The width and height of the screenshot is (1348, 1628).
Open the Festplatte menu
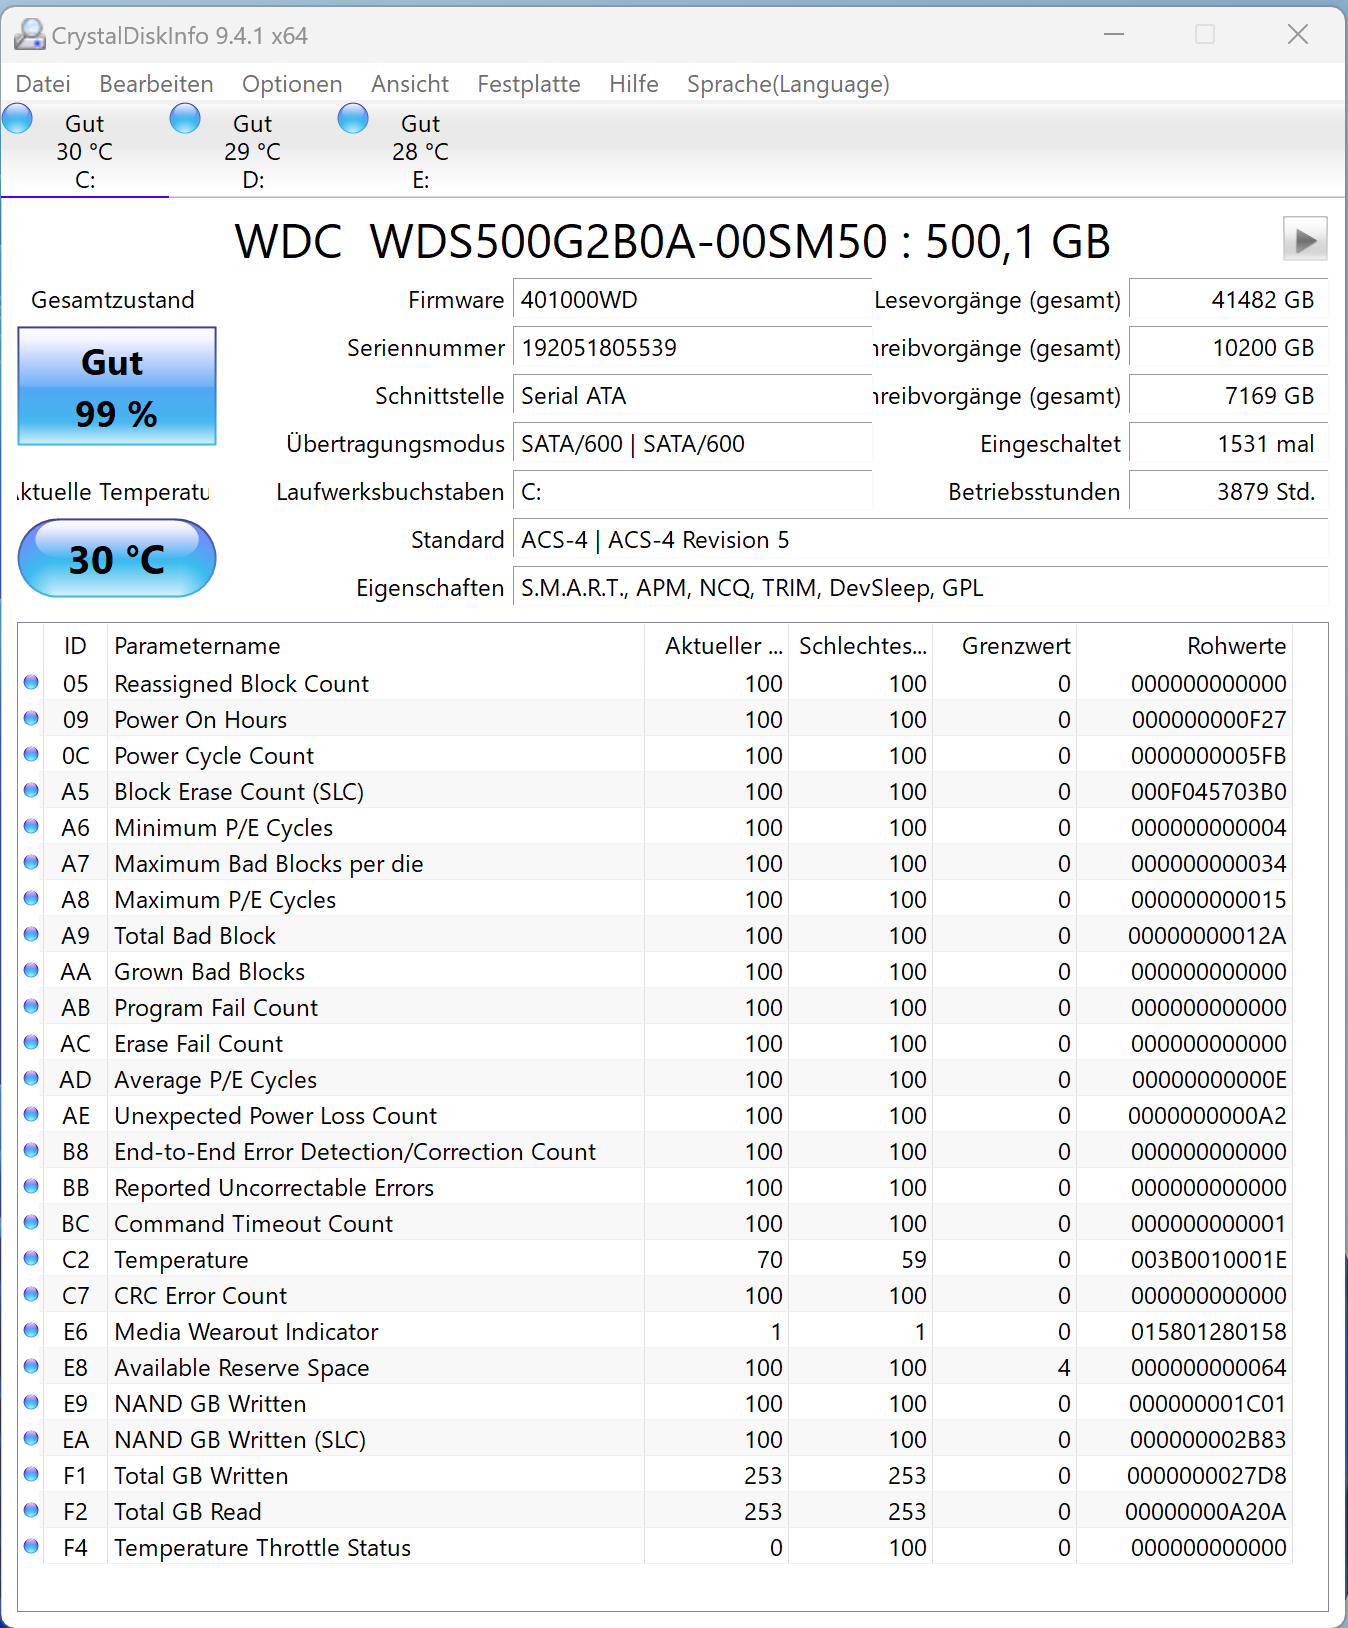pyautogui.click(x=529, y=84)
